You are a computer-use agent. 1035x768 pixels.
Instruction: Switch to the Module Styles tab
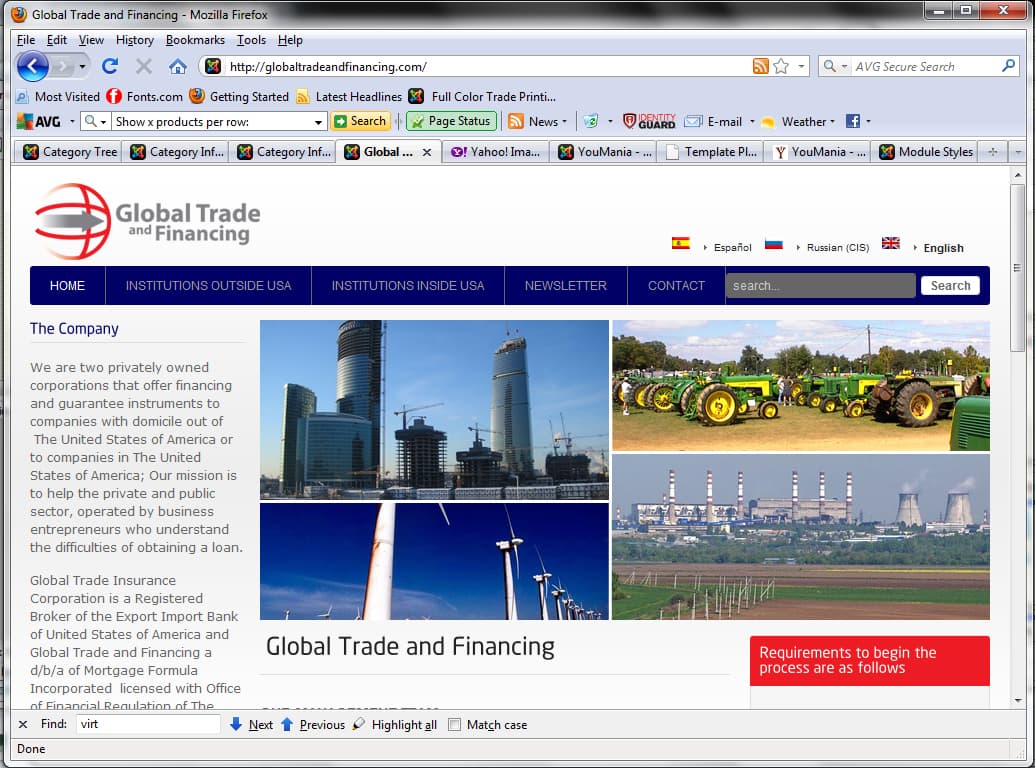tap(924, 152)
